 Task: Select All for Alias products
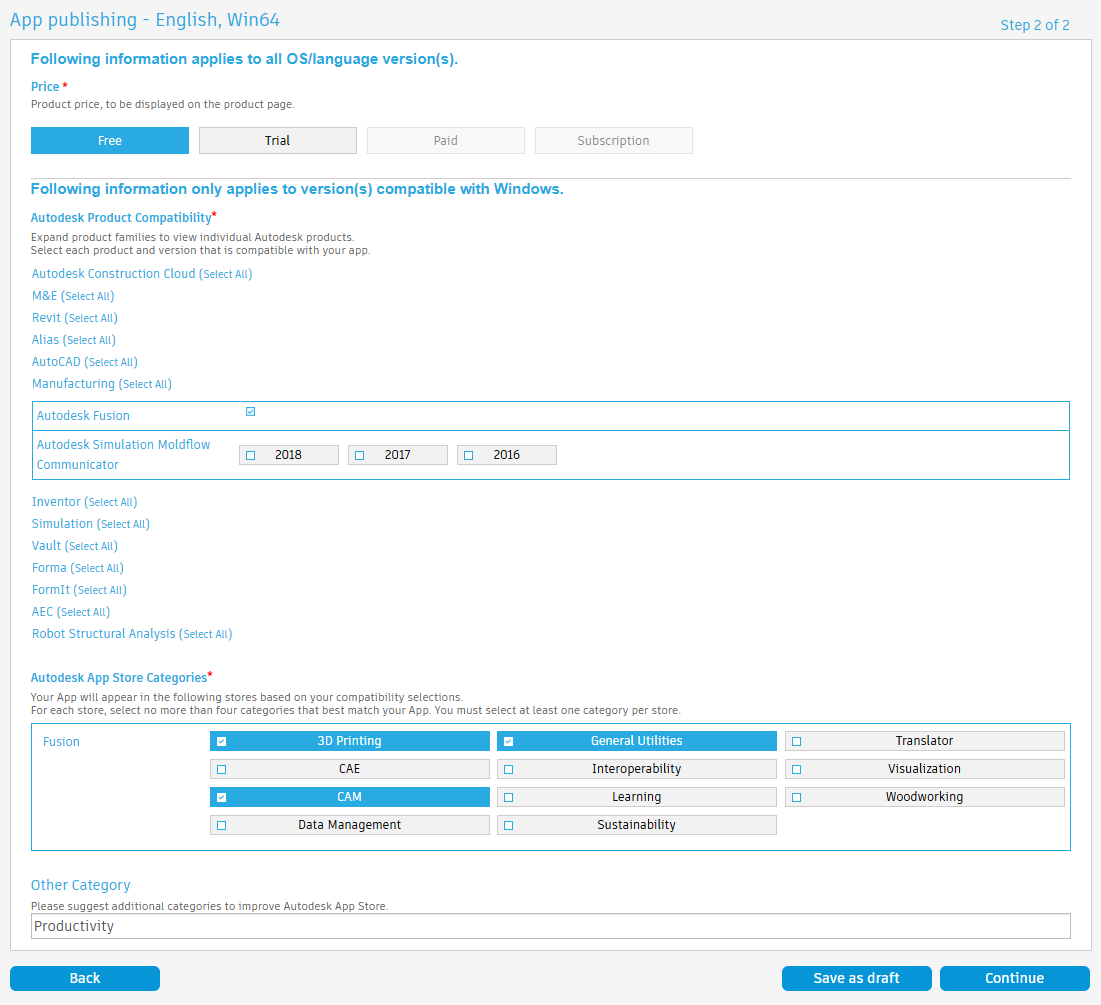point(89,340)
